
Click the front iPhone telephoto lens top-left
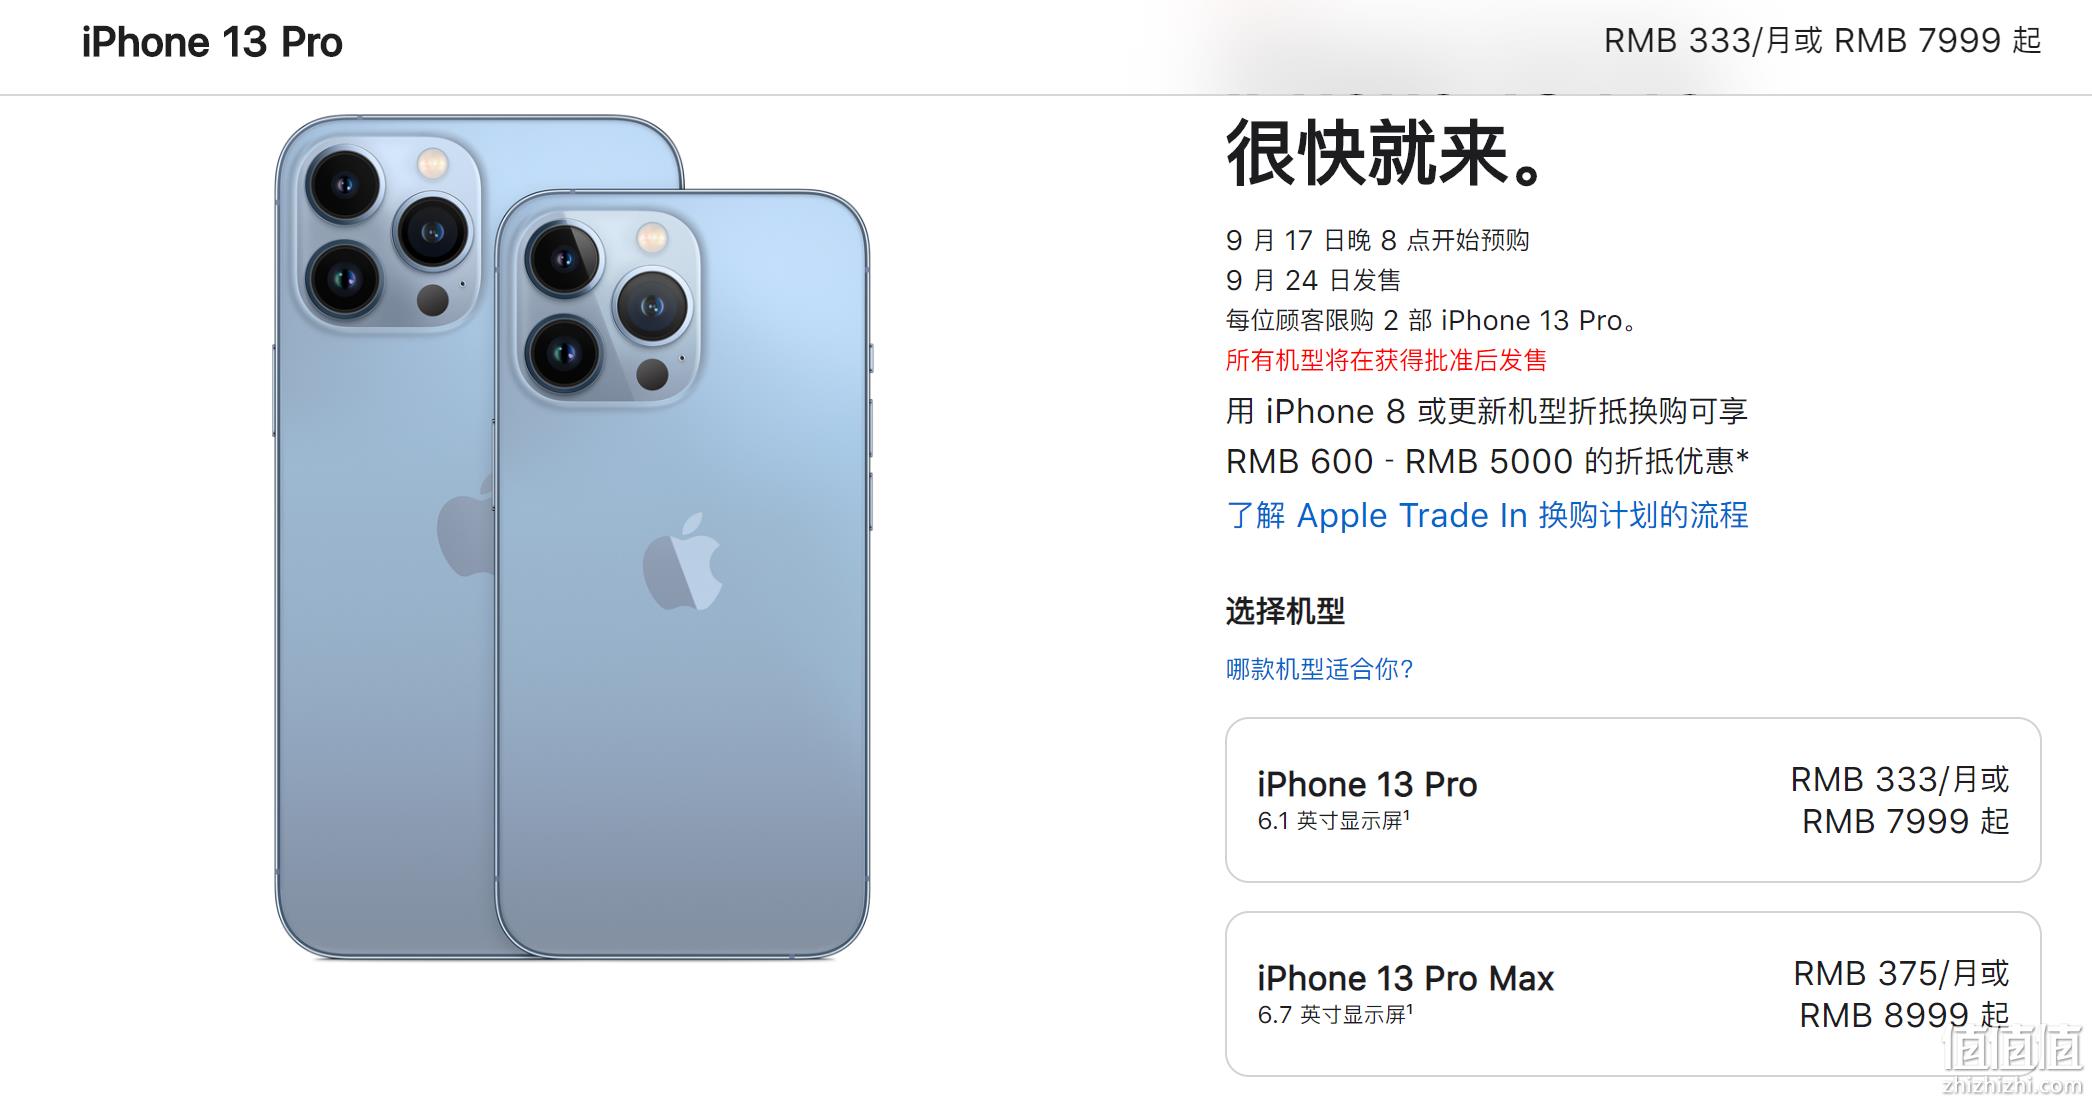(x=565, y=259)
